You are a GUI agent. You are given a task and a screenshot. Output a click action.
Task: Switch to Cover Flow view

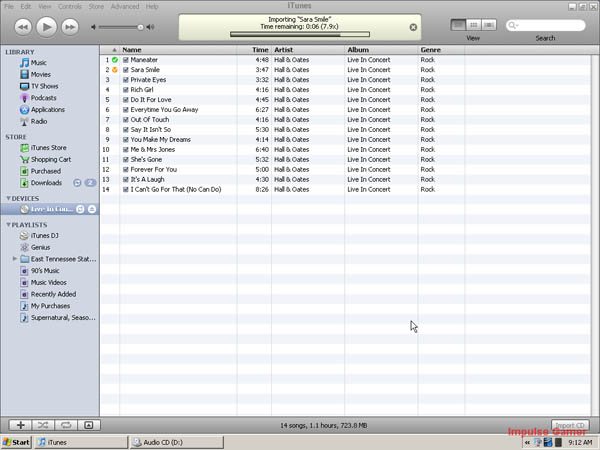pyautogui.click(x=489, y=25)
